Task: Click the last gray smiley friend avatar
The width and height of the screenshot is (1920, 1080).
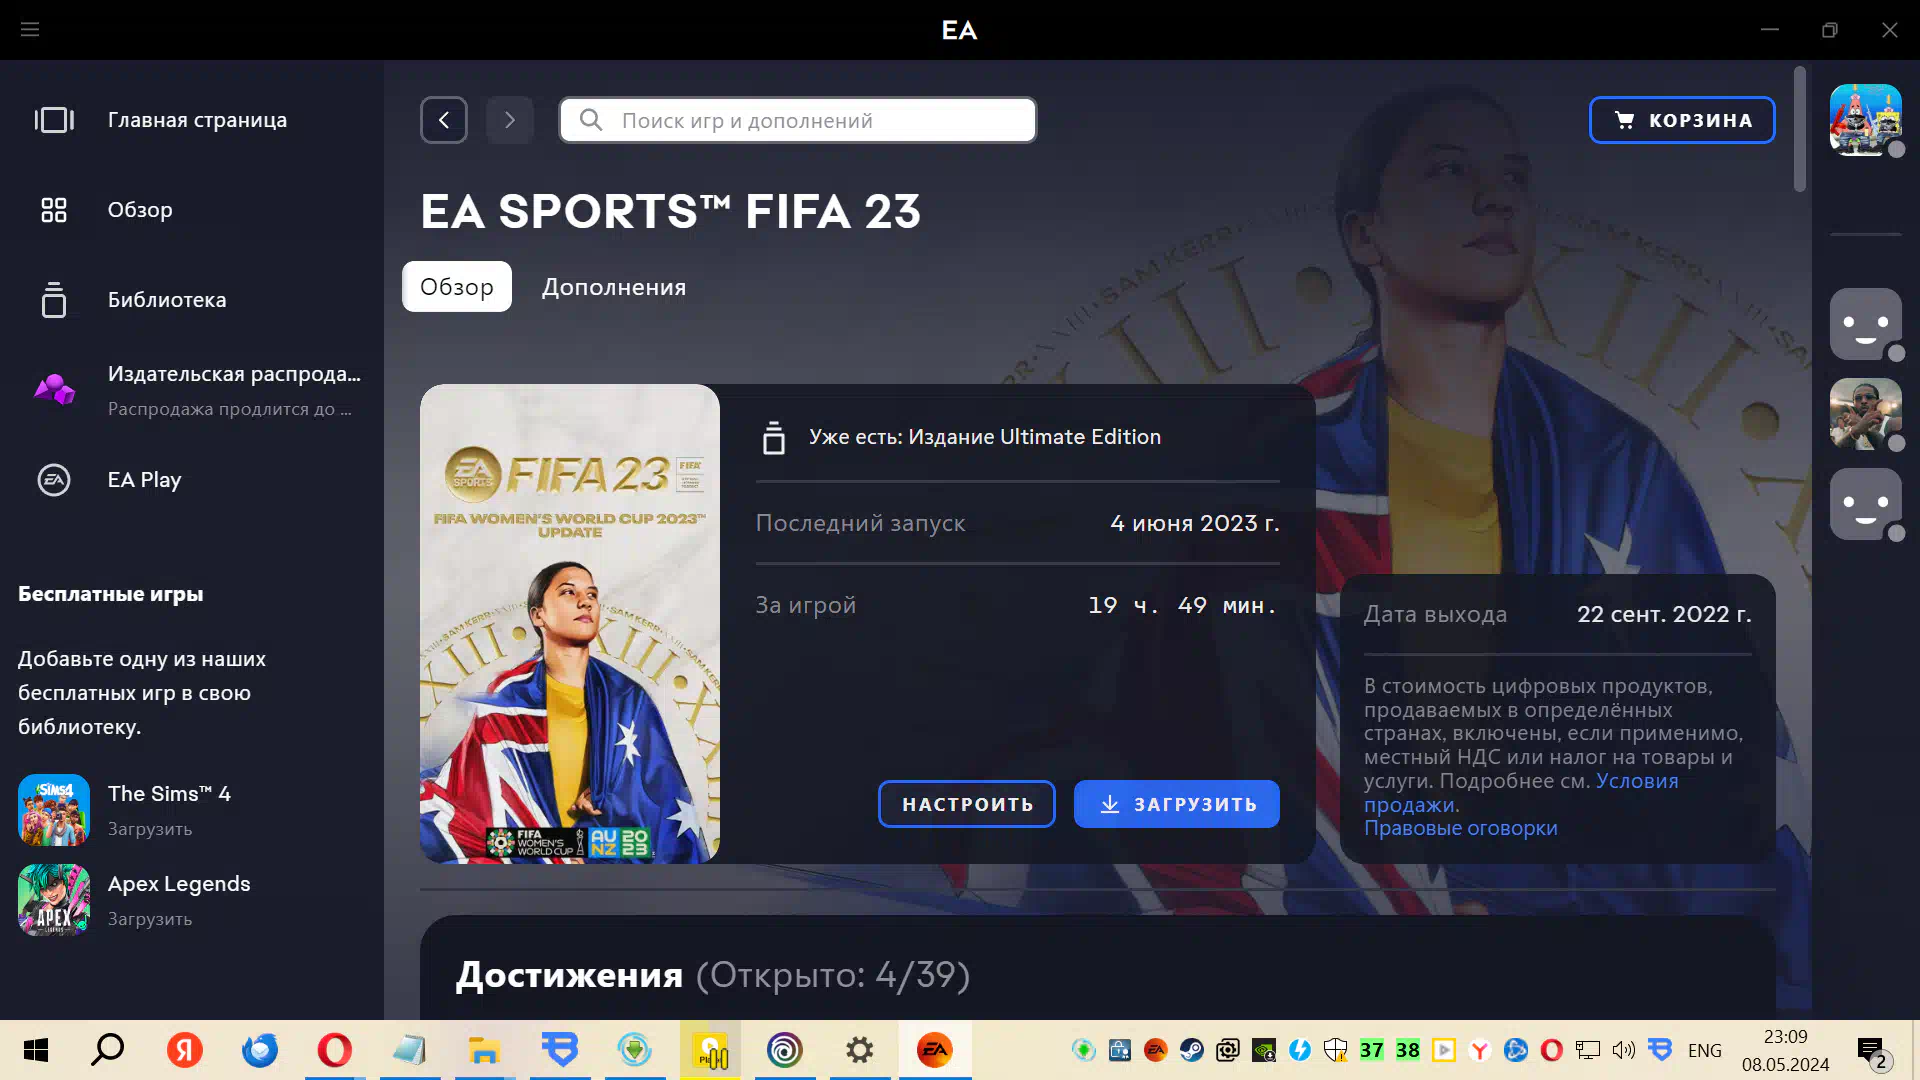Action: pyautogui.click(x=1866, y=504)
